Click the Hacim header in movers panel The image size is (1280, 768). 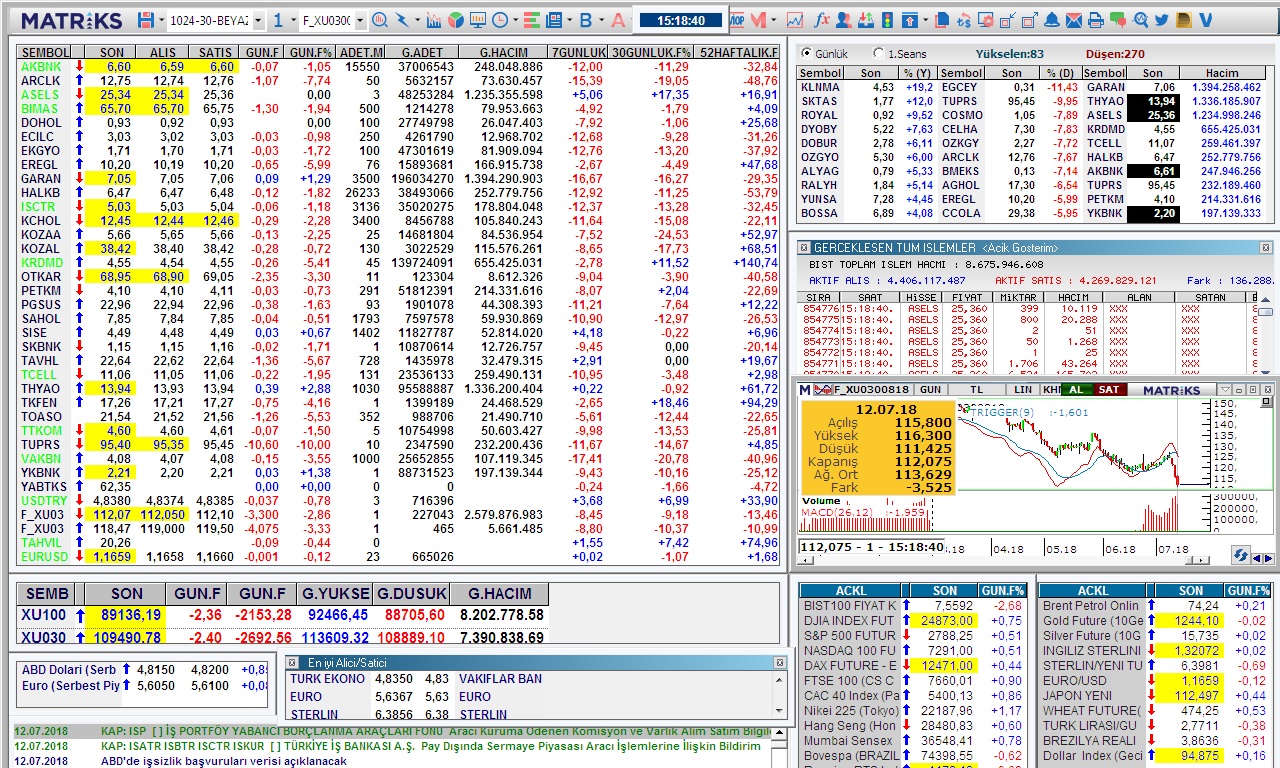click(1221, 73)
